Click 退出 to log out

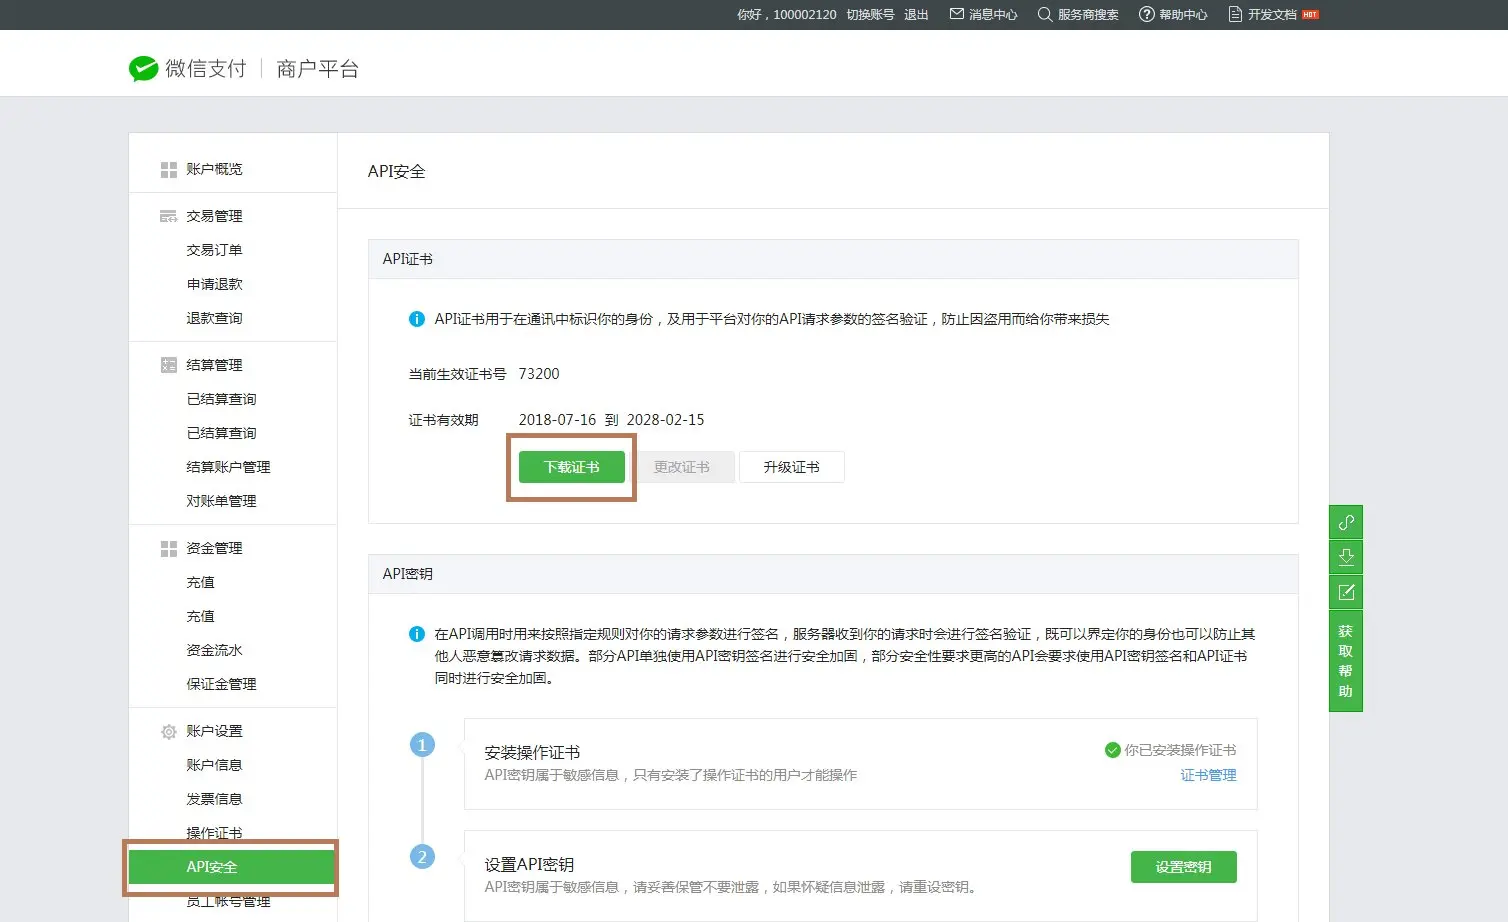[x=916, y=14]
